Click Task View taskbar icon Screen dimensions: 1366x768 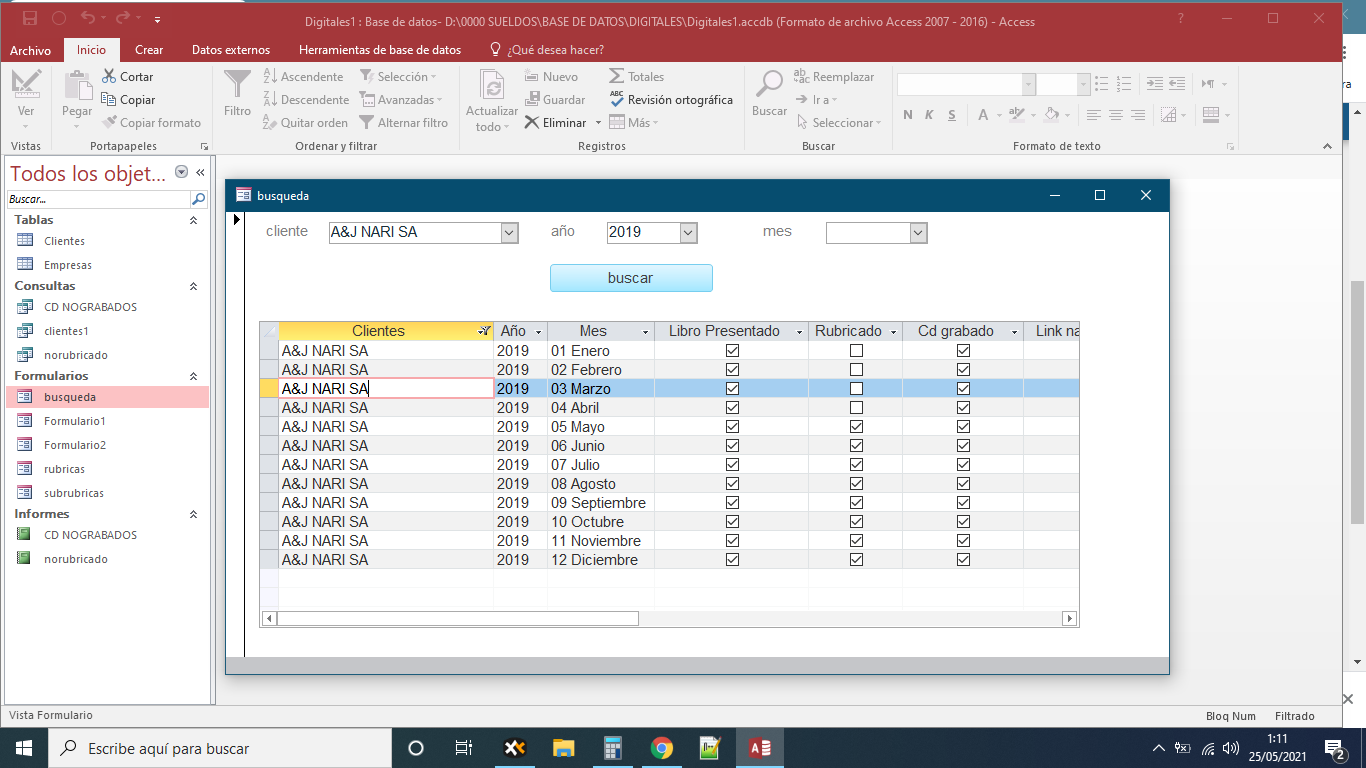click(x=464, y=748)
